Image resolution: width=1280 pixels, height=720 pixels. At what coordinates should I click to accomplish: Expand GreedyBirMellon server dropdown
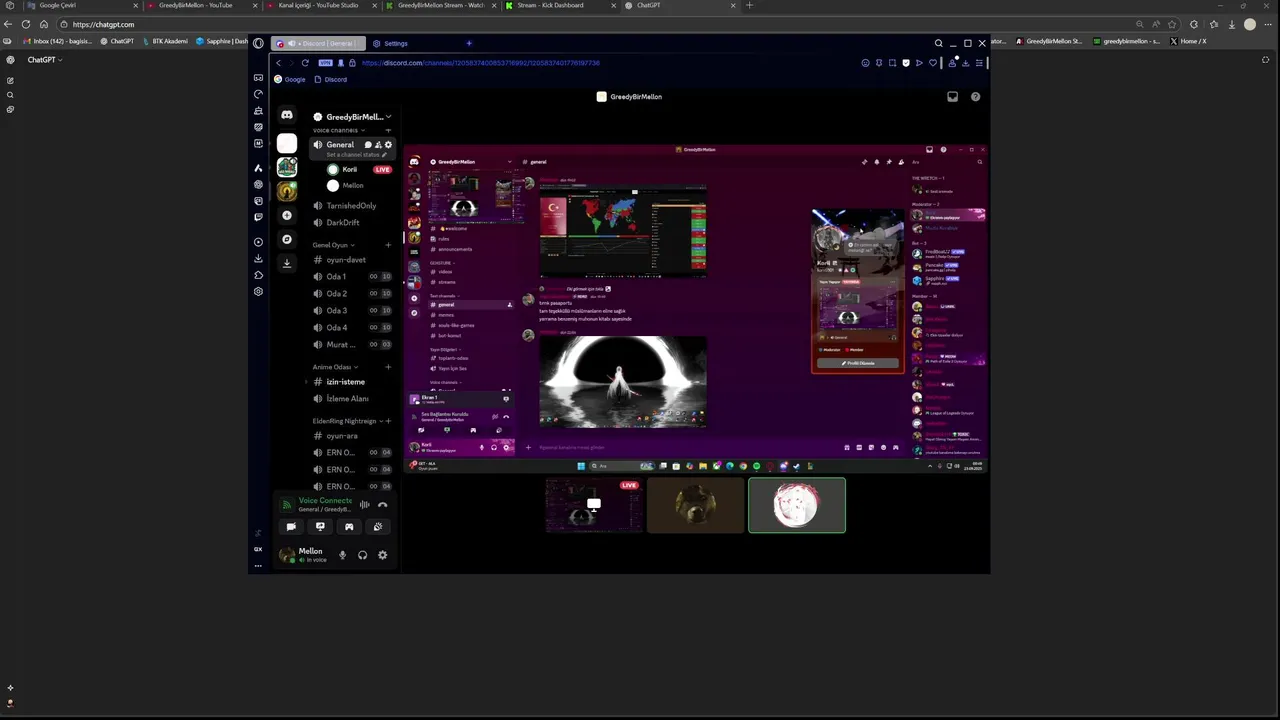click(388, 117)
